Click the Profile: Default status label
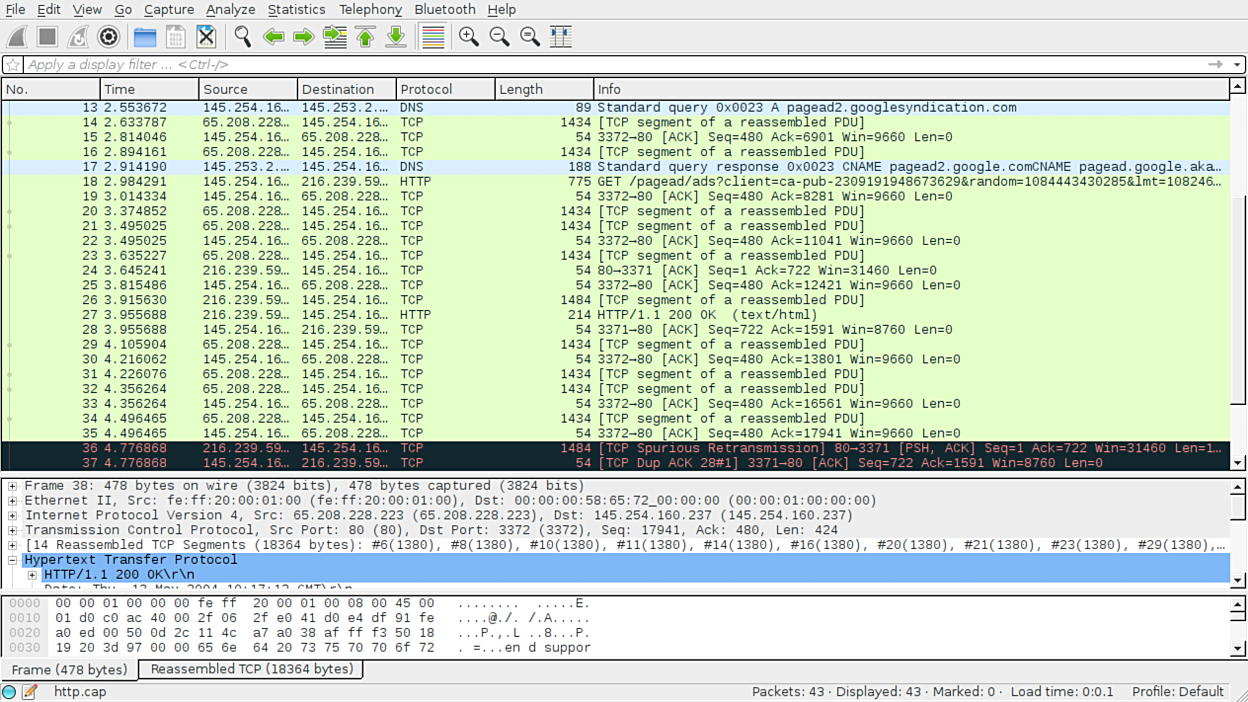 click(1177, 692)
